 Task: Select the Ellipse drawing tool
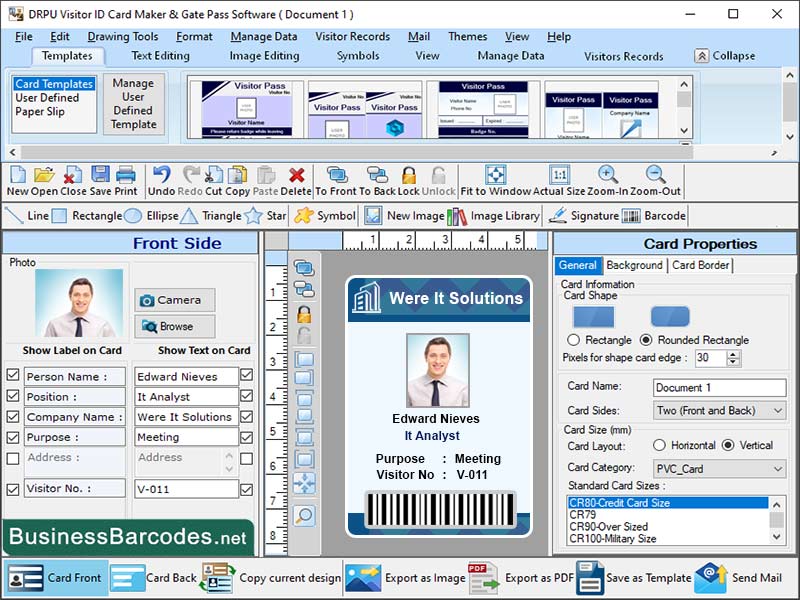point(151,216)
